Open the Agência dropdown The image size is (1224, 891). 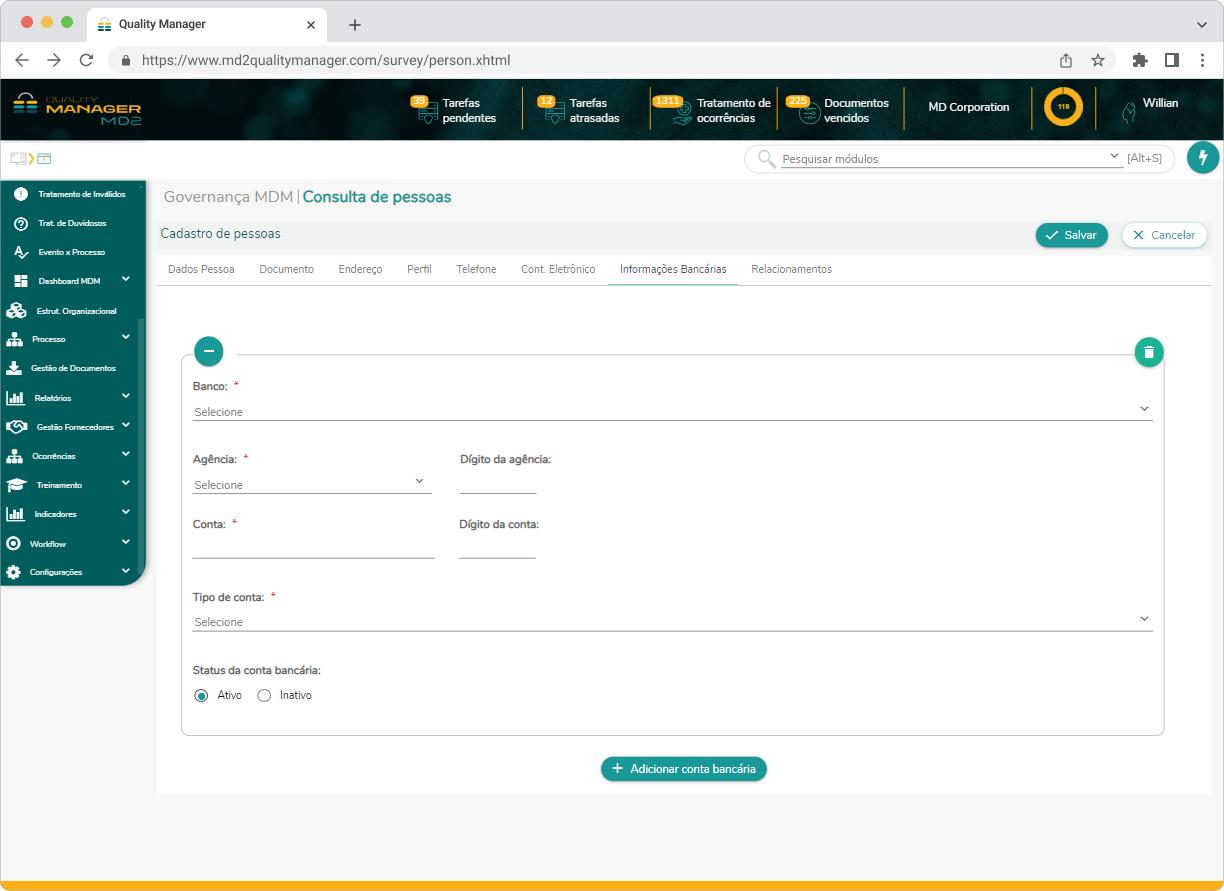click(311, 484)
